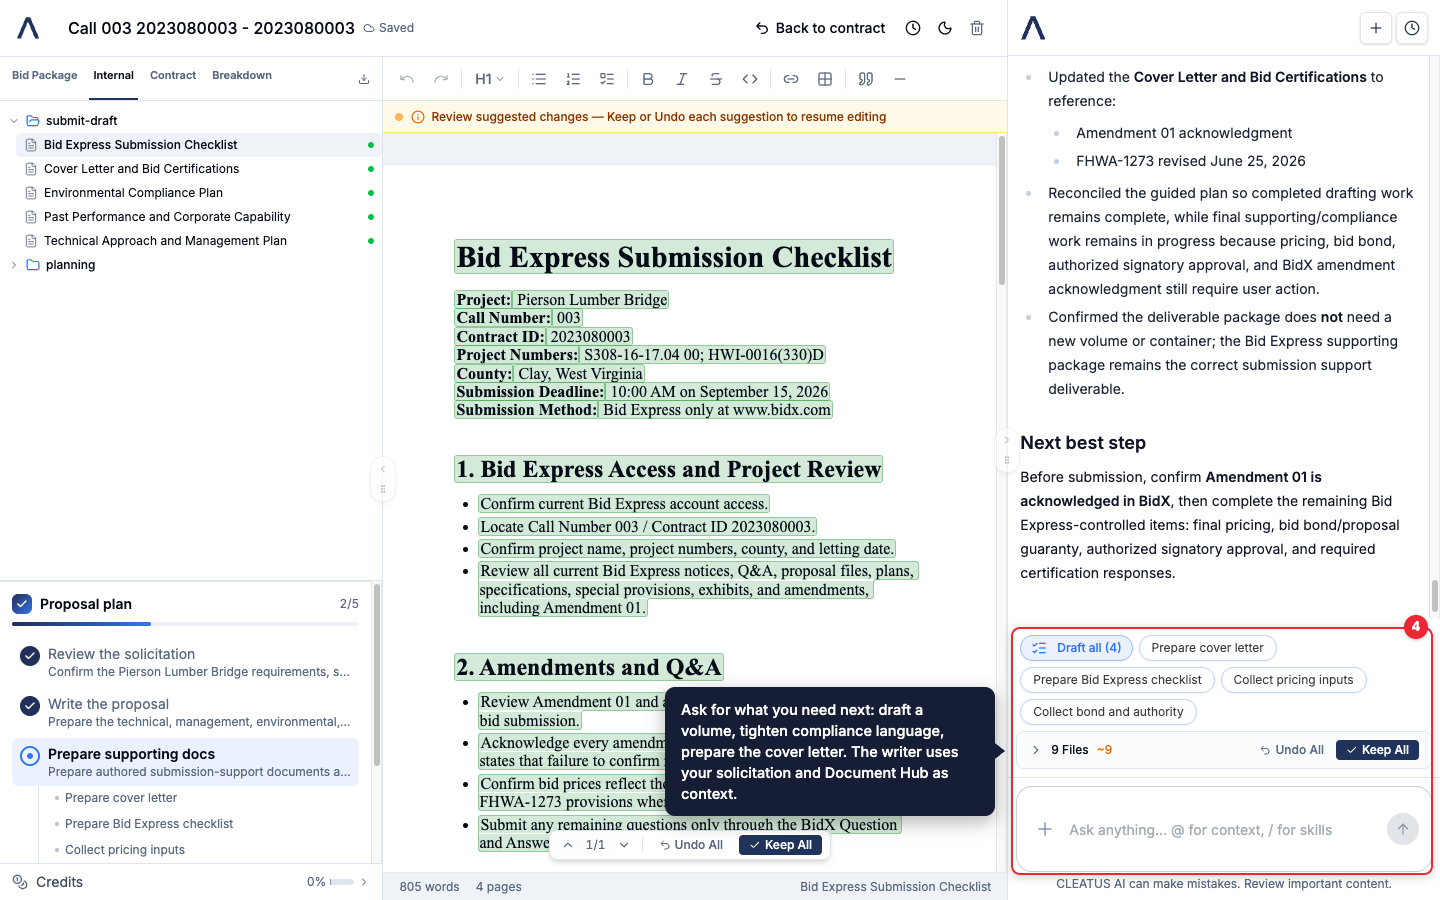Viewport: 1440px width, 900px height.
Task: Expand the Credits section chevron
Action: [x=364, y=882]
